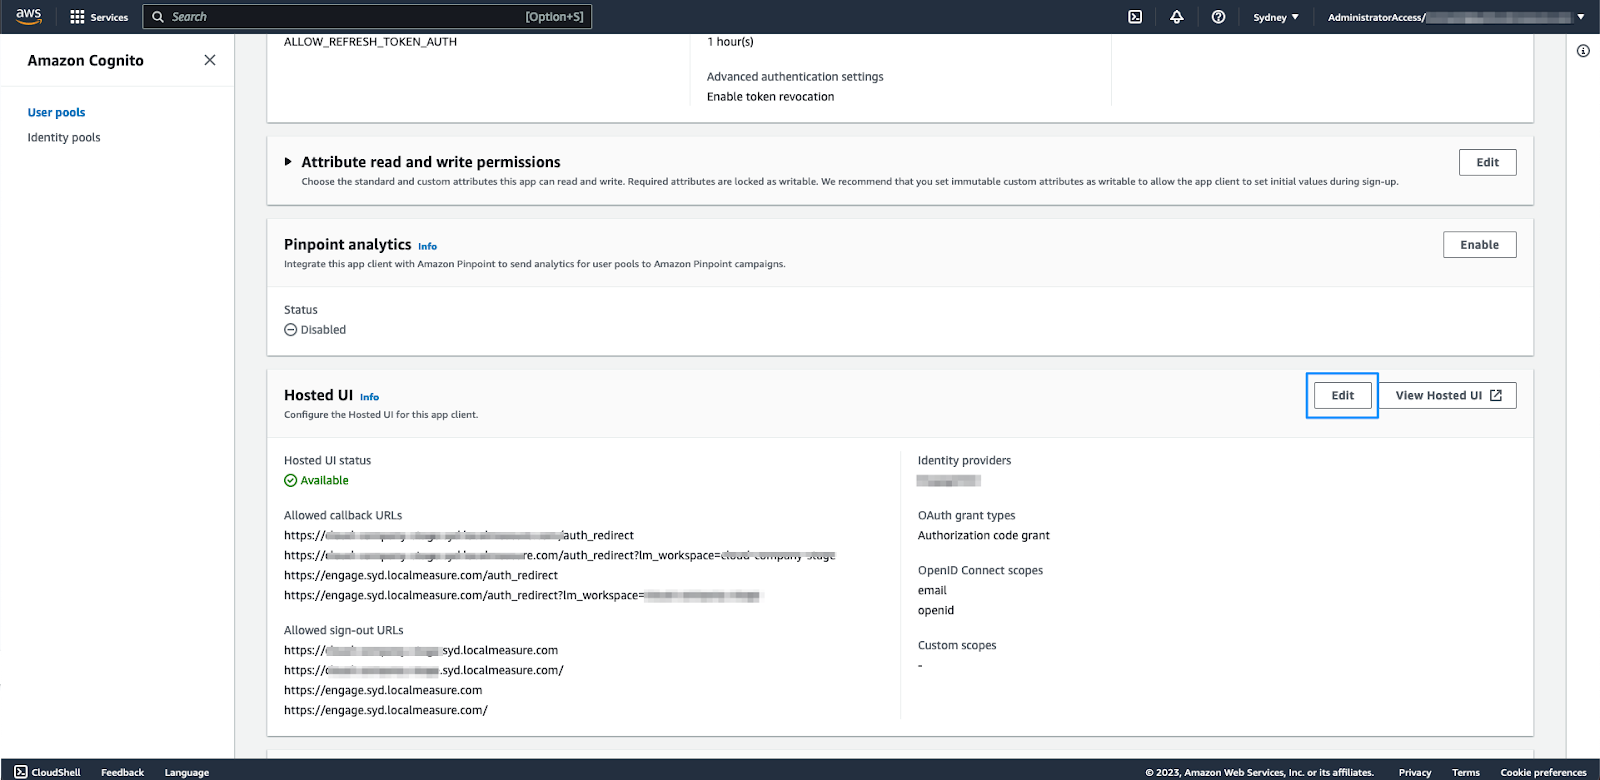This screenshot has height=780, width=1600.
Task: Click 'Advanced authentication settings' label
Action: click(x=795, y=77)
